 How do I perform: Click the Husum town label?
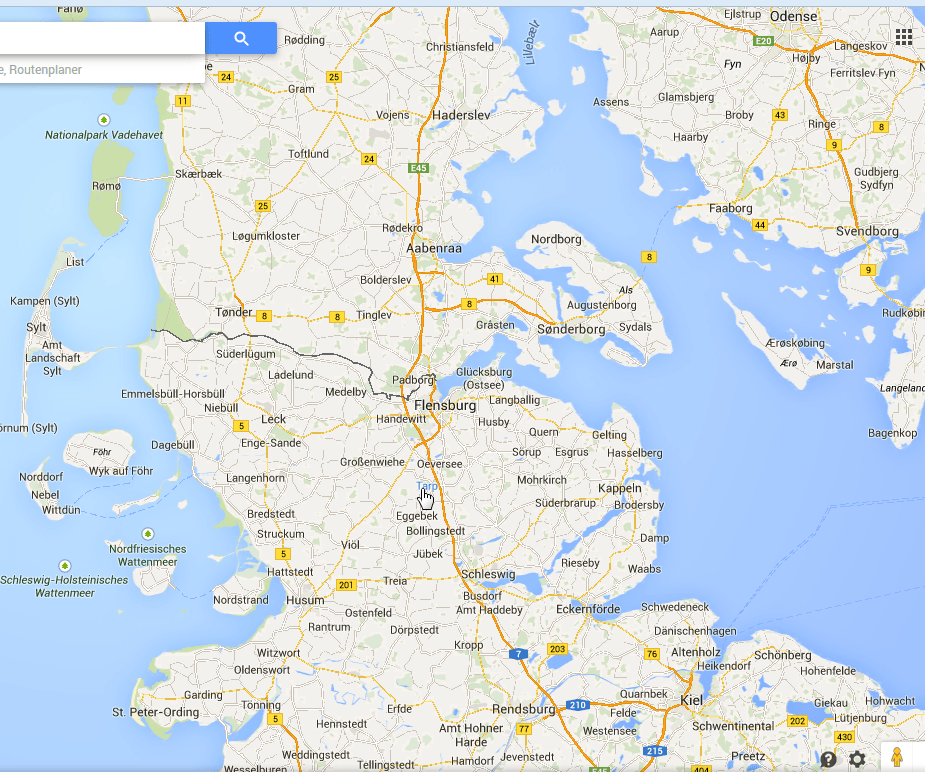305,600
